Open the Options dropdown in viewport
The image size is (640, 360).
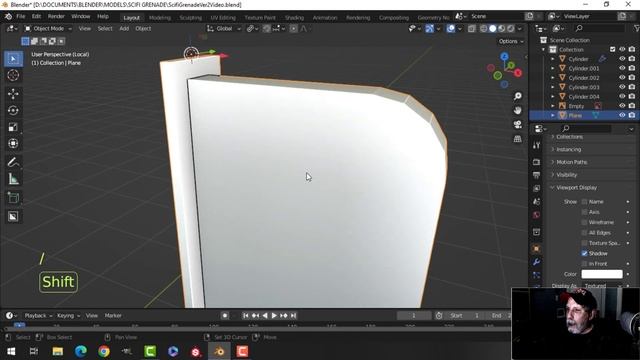tap(511, 41)
